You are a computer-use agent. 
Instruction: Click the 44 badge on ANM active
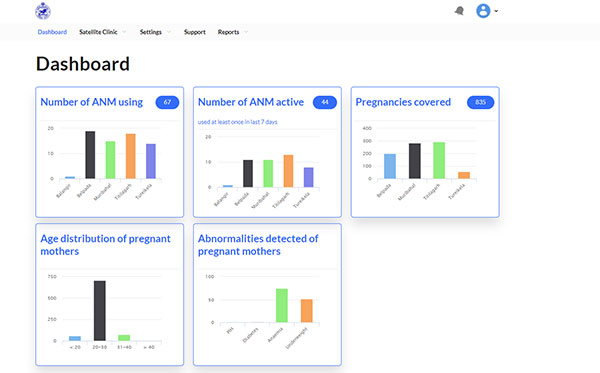[325, 102]
